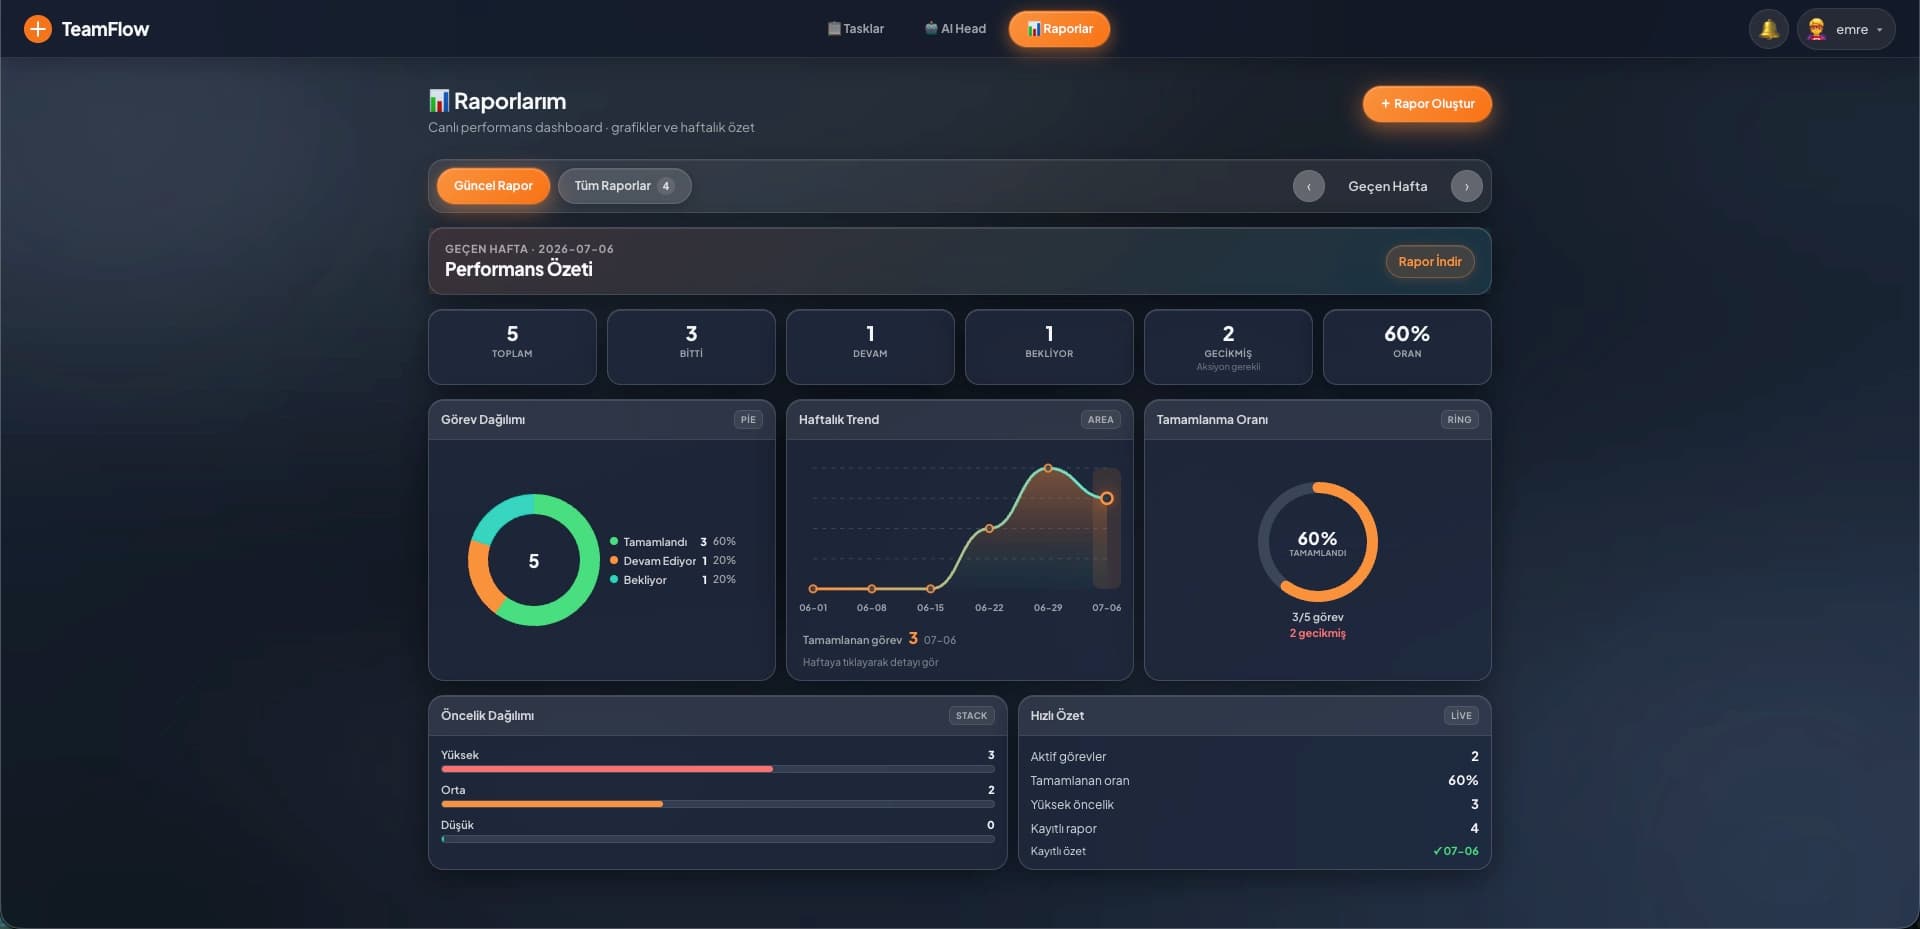1920x929 pixels.
Task: Go to next week with right arrow
Action: [x=1466, y=186]
